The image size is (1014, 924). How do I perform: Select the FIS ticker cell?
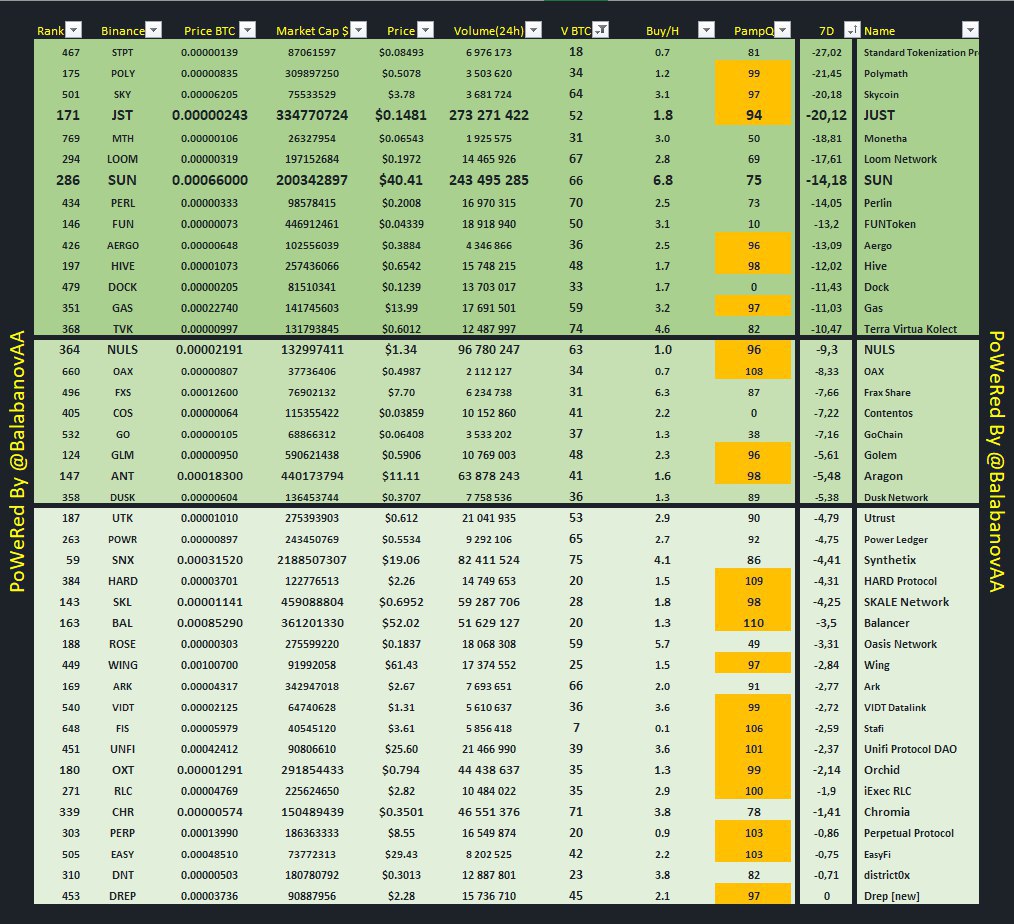(x=122, y=728)
